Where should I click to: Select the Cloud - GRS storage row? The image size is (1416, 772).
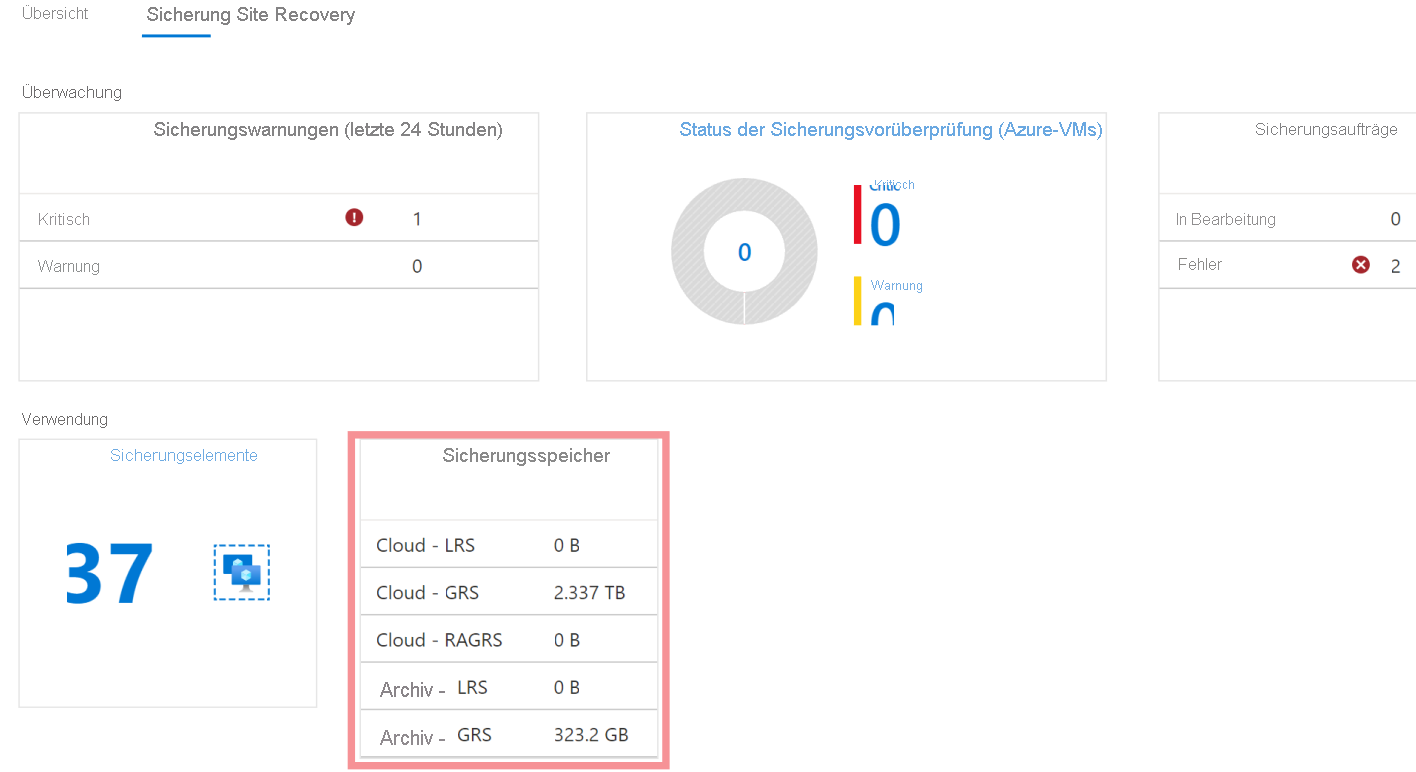click(509, 591)
